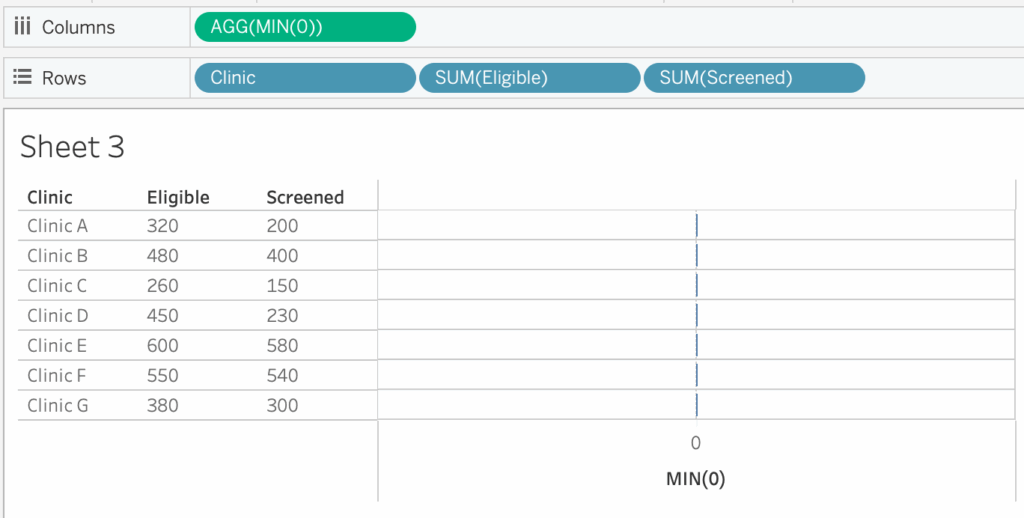Click the Rows shelf icon
Viewport: 1024px width, 518px height.
pos(22,78)
